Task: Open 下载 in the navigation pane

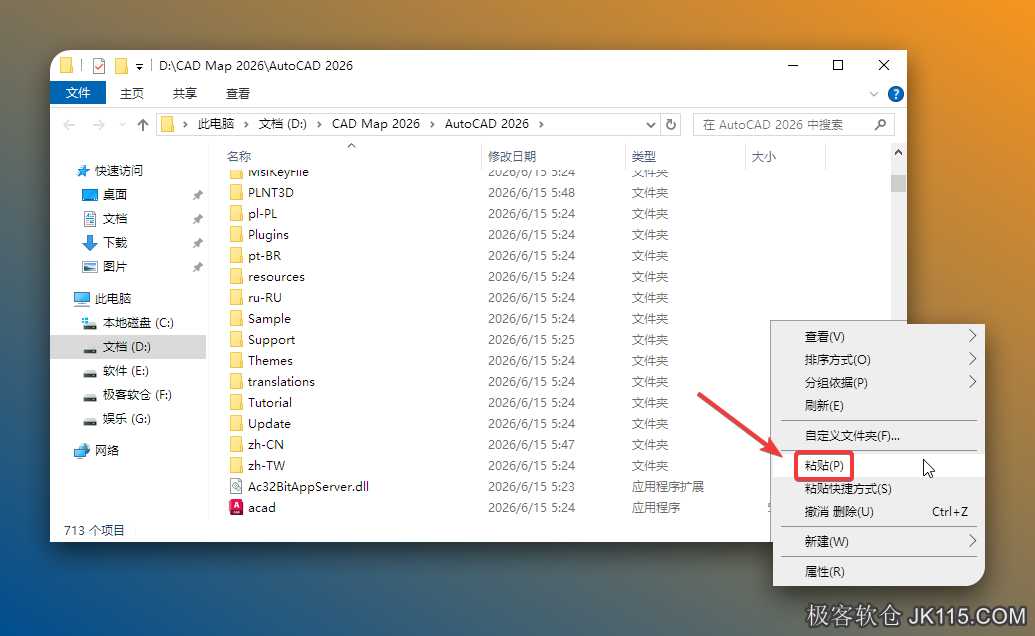Action: coord(115,243)
